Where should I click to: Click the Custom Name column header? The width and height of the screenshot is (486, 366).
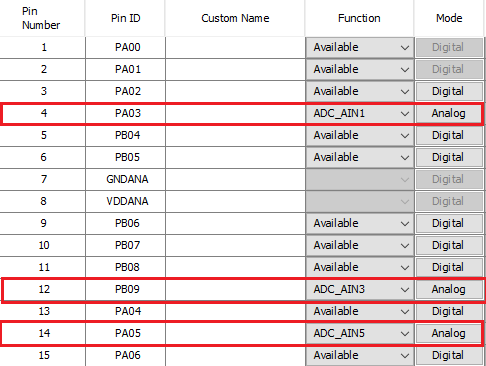(235, 18)
